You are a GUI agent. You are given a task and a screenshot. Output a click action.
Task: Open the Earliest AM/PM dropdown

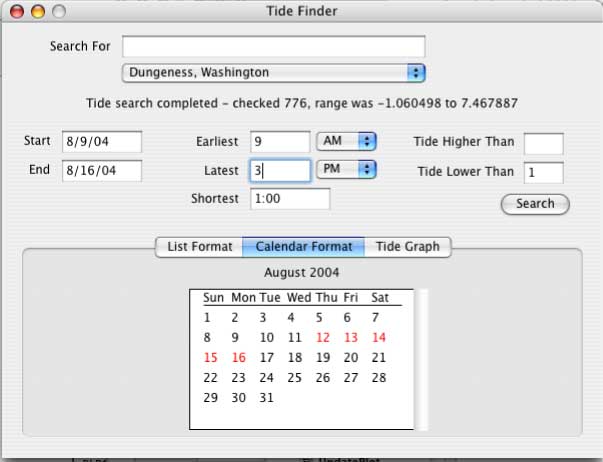point(346,142)
